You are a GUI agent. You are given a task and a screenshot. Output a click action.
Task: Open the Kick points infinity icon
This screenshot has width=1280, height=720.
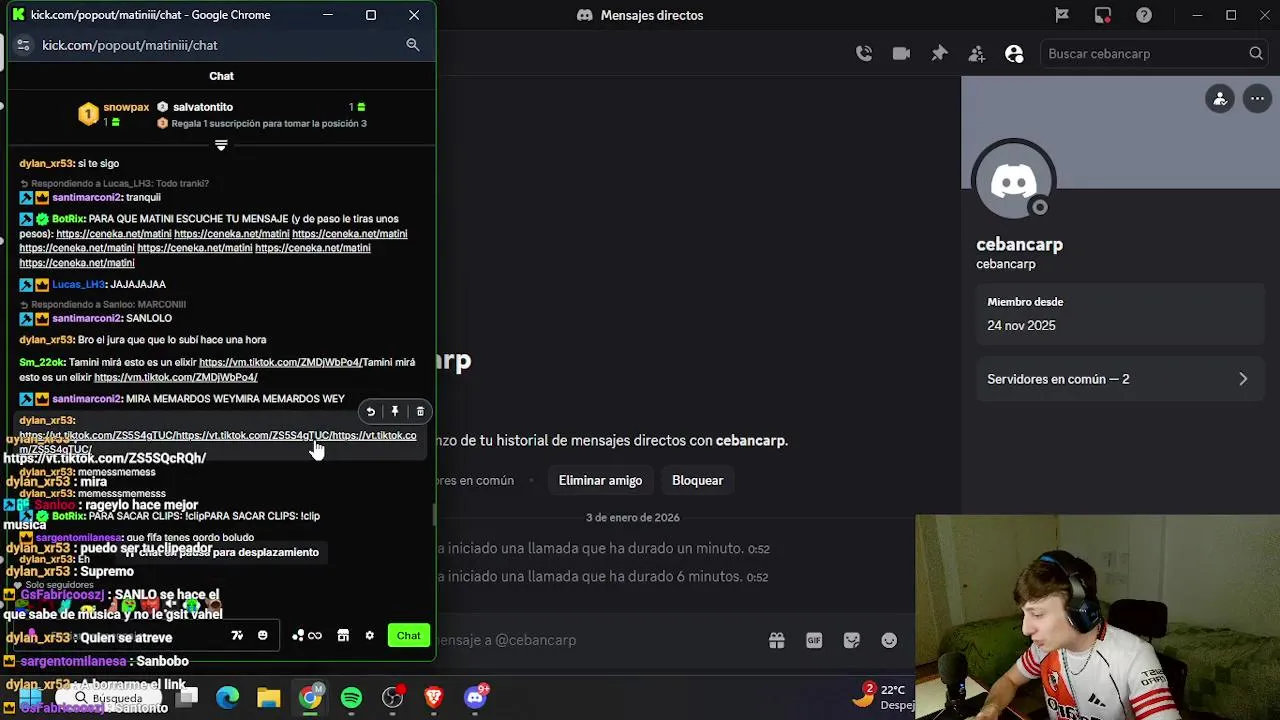(307, 636)
